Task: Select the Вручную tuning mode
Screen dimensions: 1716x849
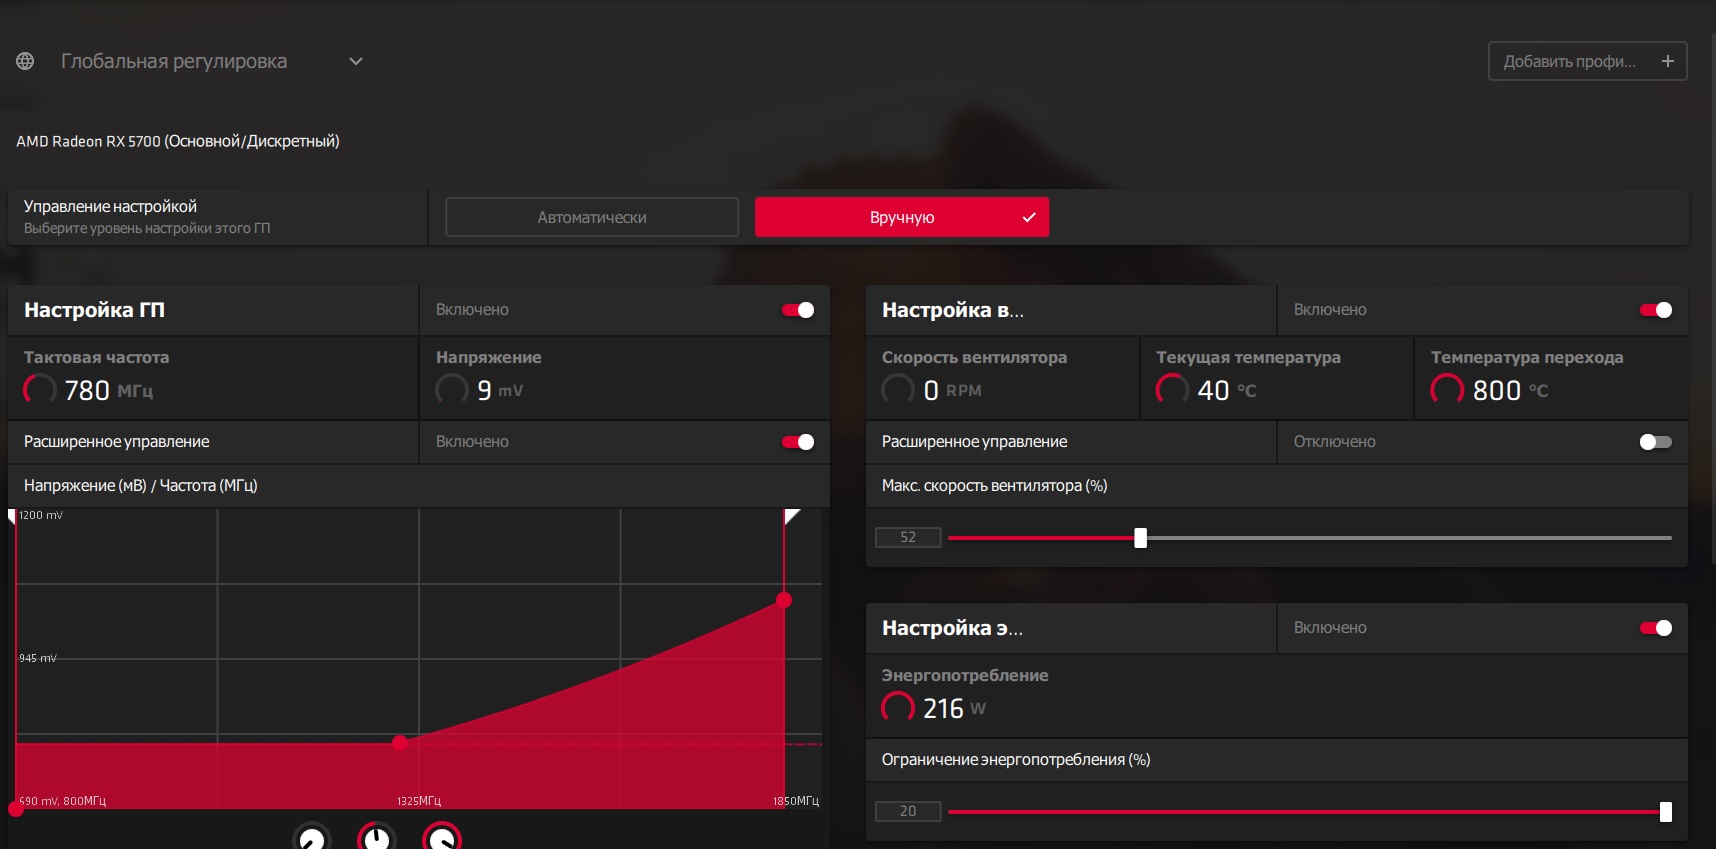Action: tap(902, 217)
